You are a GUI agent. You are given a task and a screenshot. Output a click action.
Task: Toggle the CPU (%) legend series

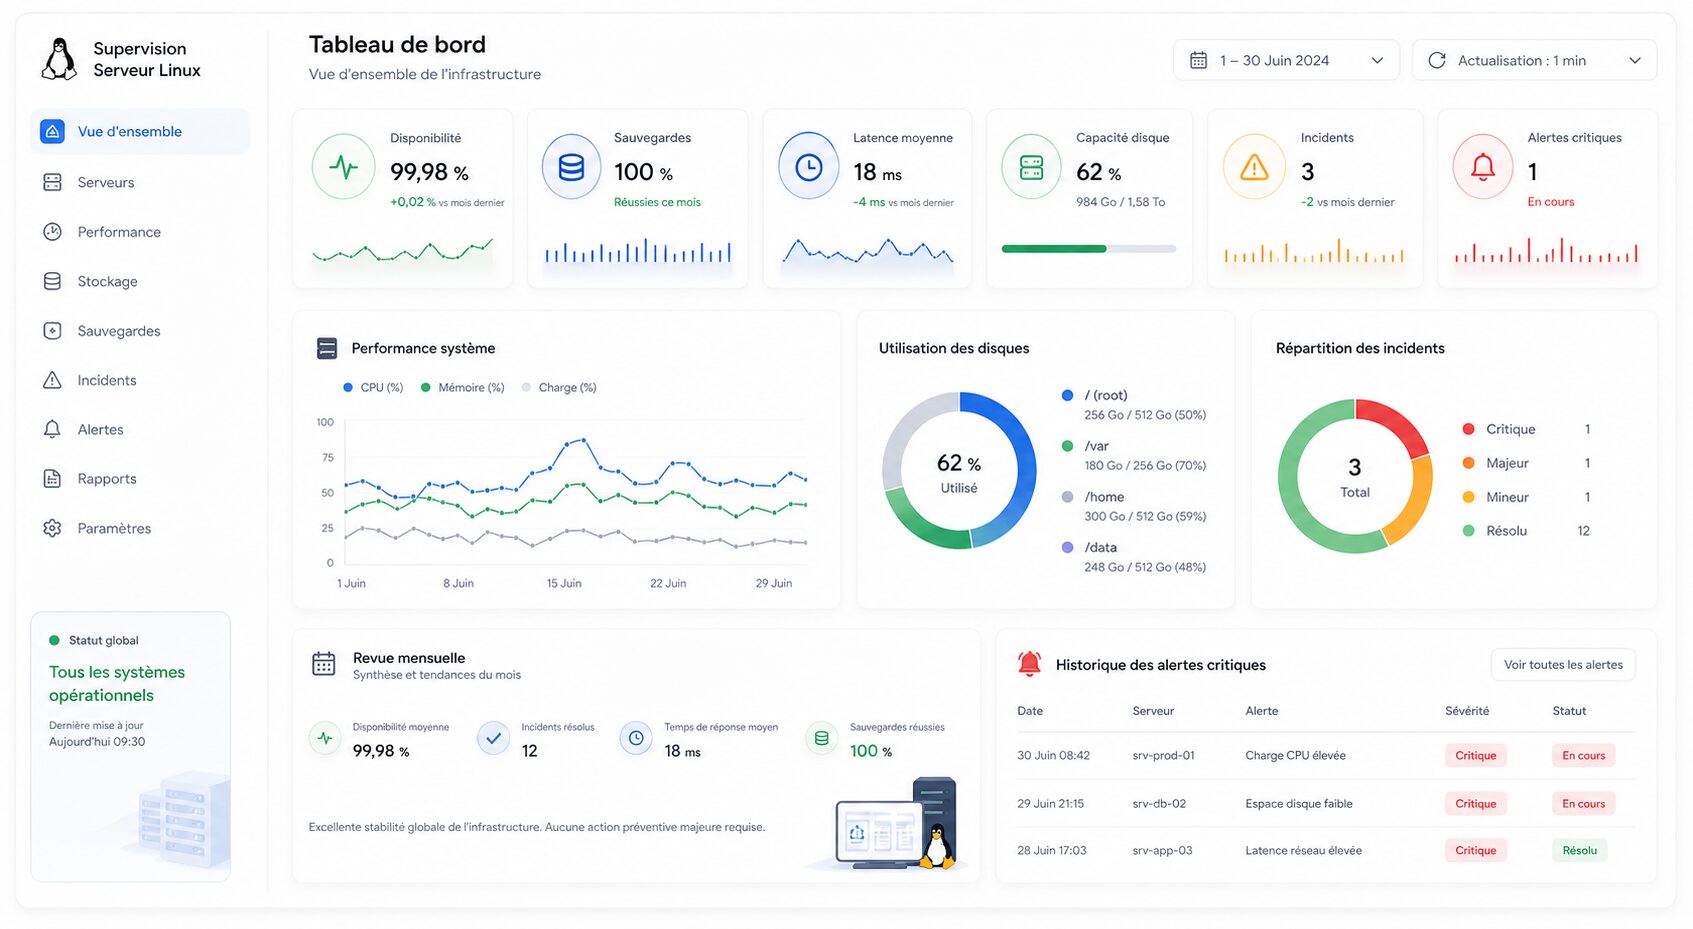click(373, 387)
